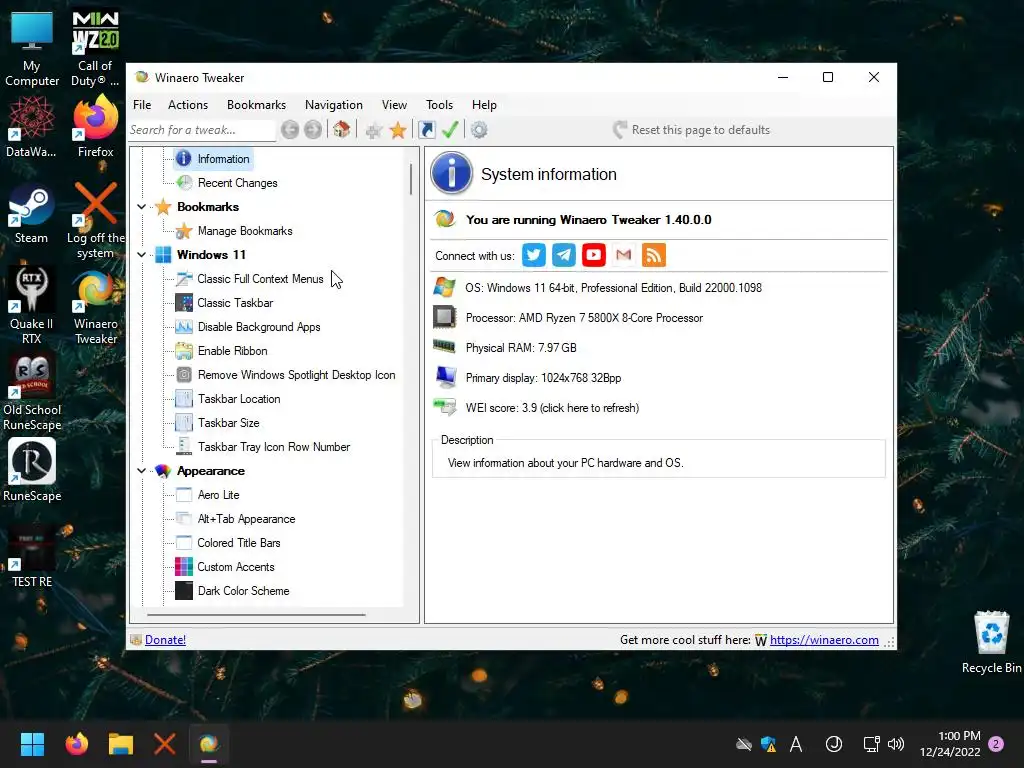Open Winaero Telegram channel icon
The width and height of the screenshot is (1024, 768).
coord(564,255)
